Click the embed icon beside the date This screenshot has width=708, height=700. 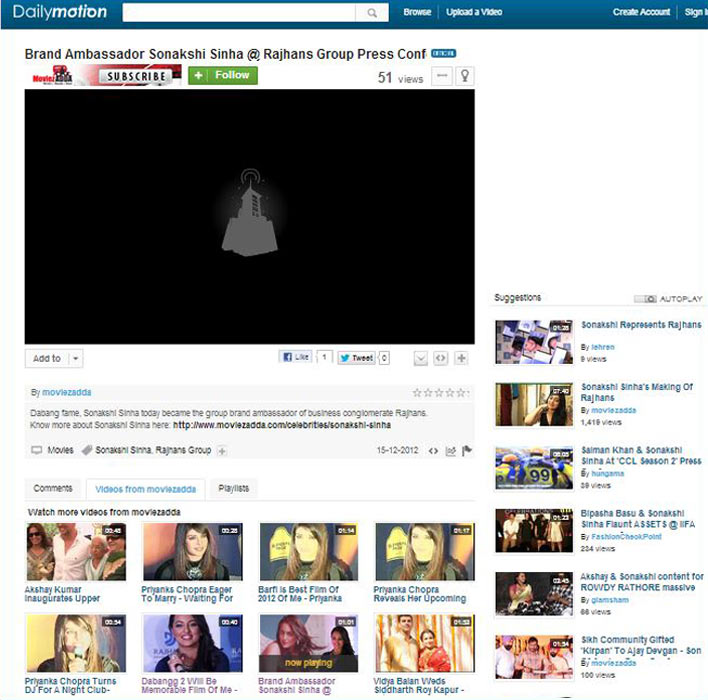click(x=433, y=451)
